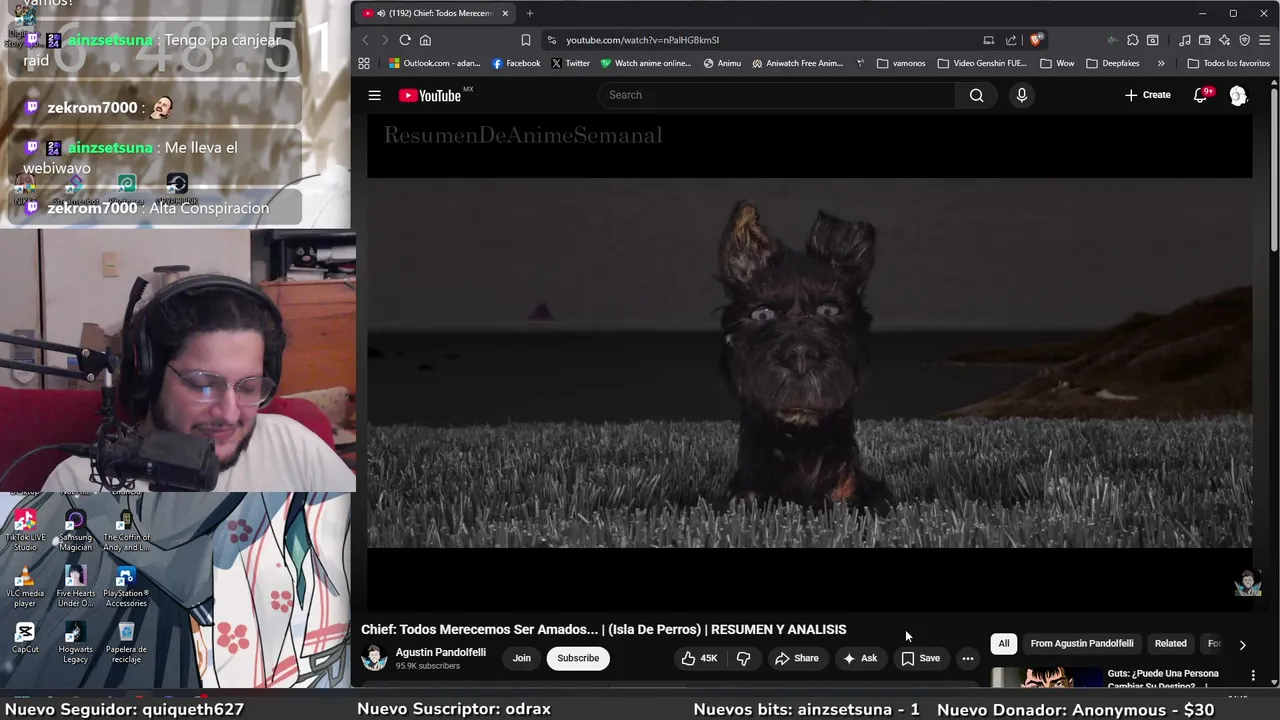The width and height of the screenshot is (1280, 720).
Task: Open options for the Guts suggested video
Action: 1253,676
